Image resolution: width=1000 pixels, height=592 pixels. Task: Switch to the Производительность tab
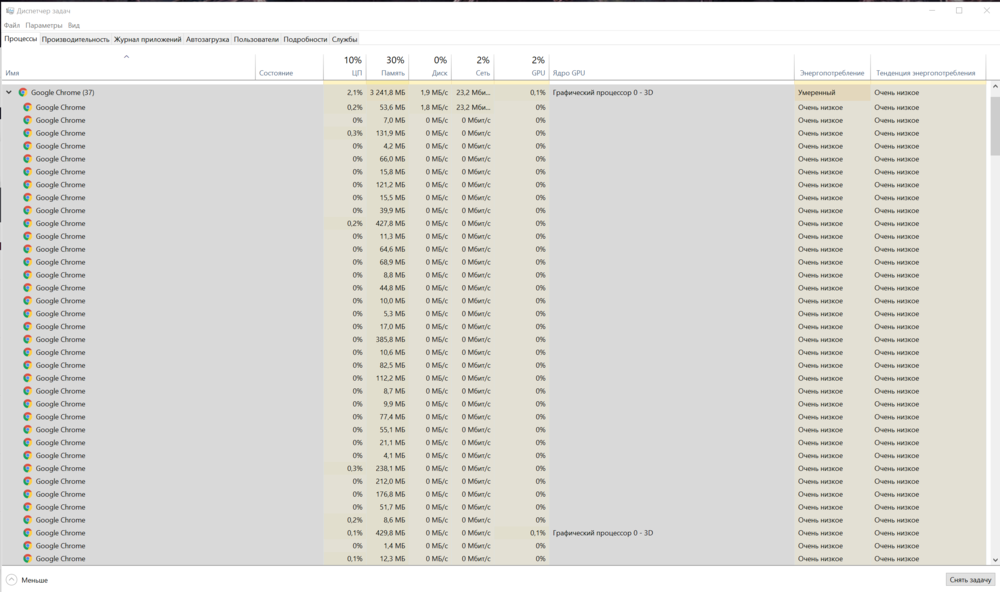[x=76, y=39]
